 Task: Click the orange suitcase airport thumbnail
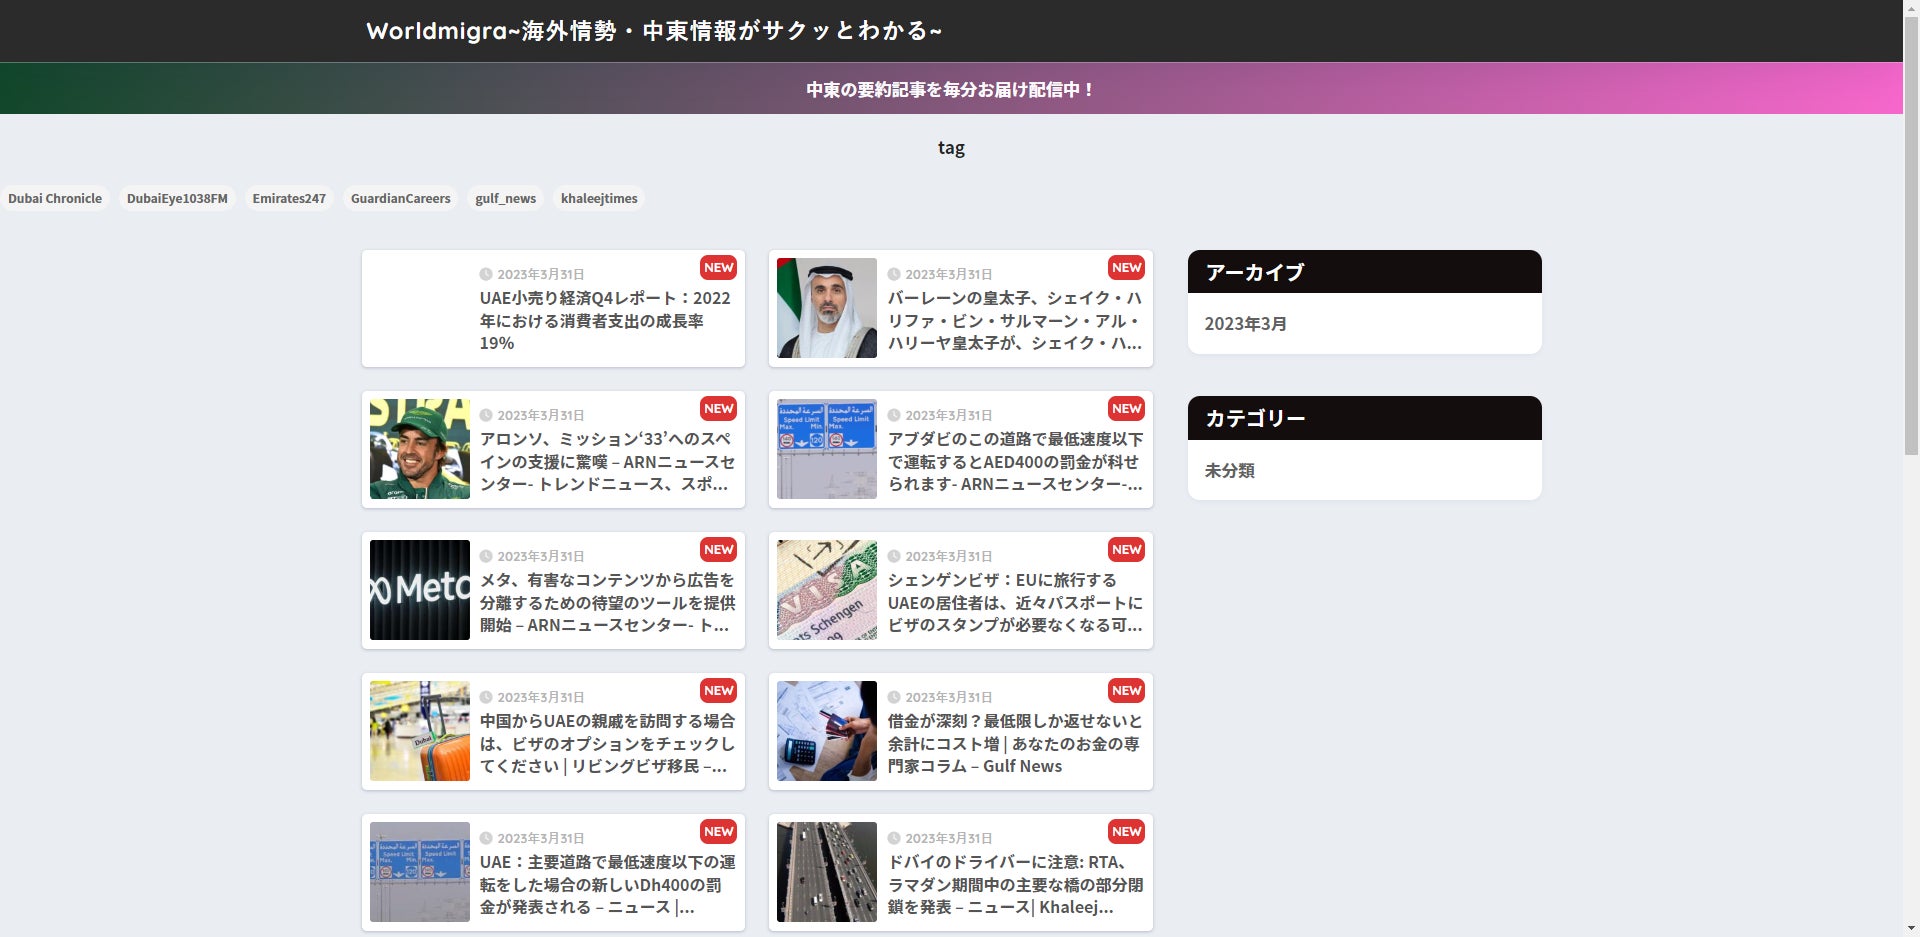point(420,731)
